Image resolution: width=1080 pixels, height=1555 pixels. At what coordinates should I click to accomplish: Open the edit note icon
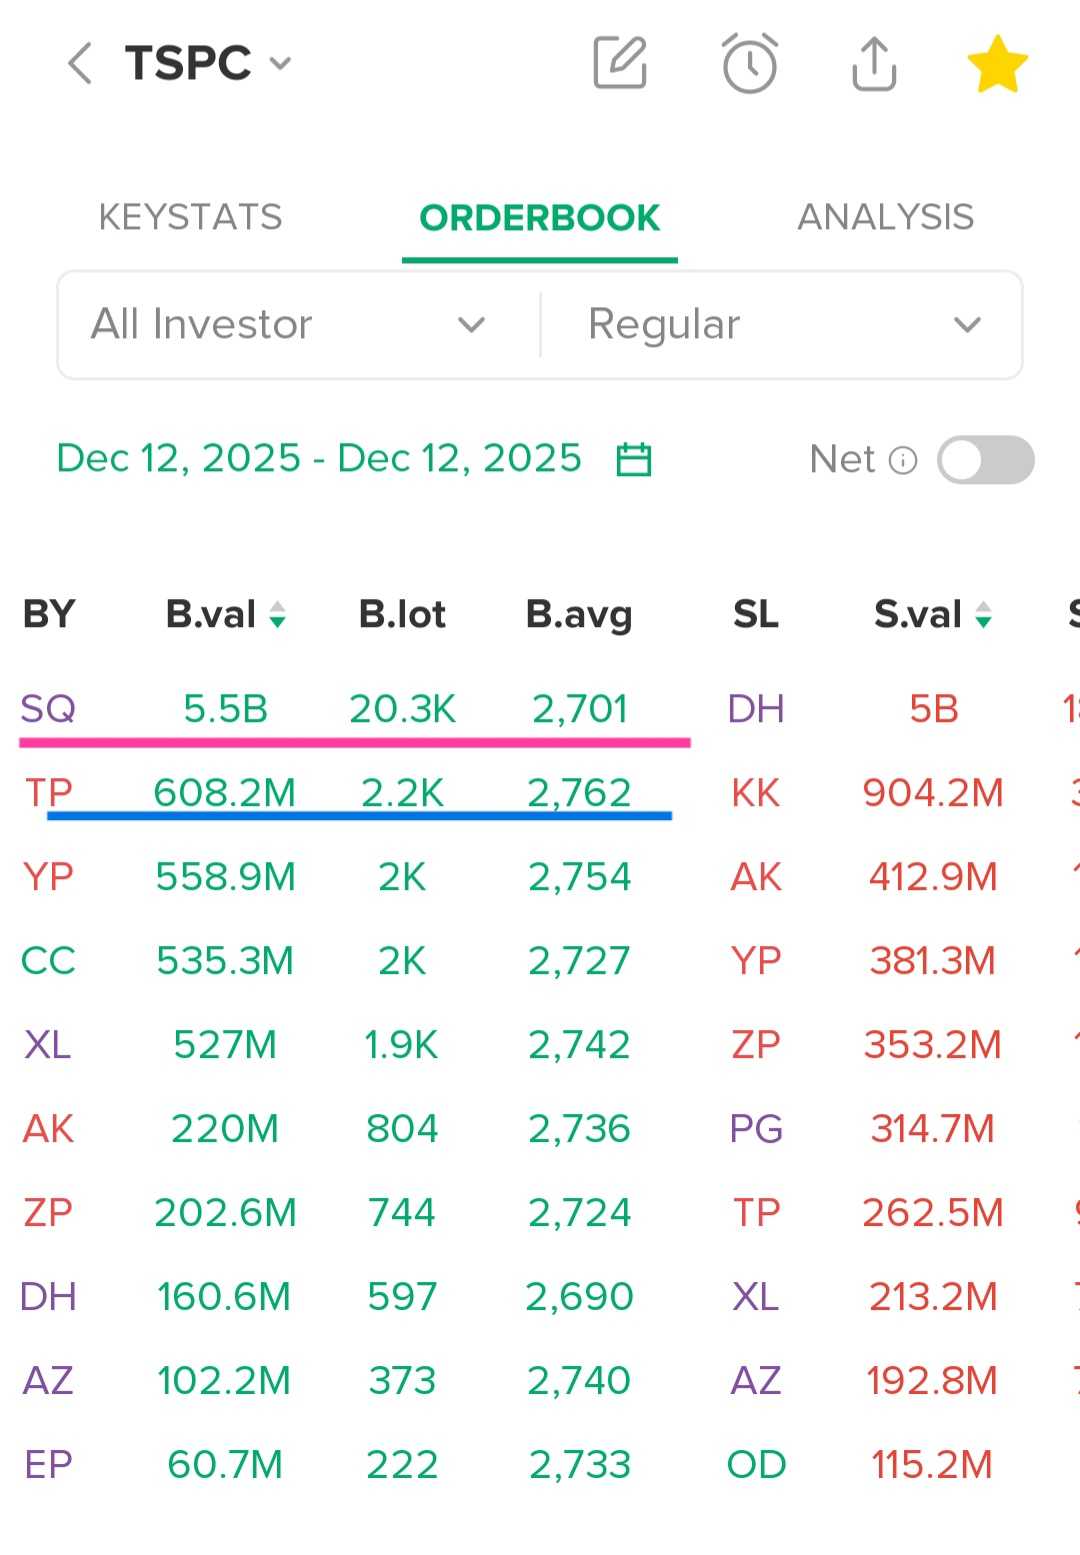620,63
